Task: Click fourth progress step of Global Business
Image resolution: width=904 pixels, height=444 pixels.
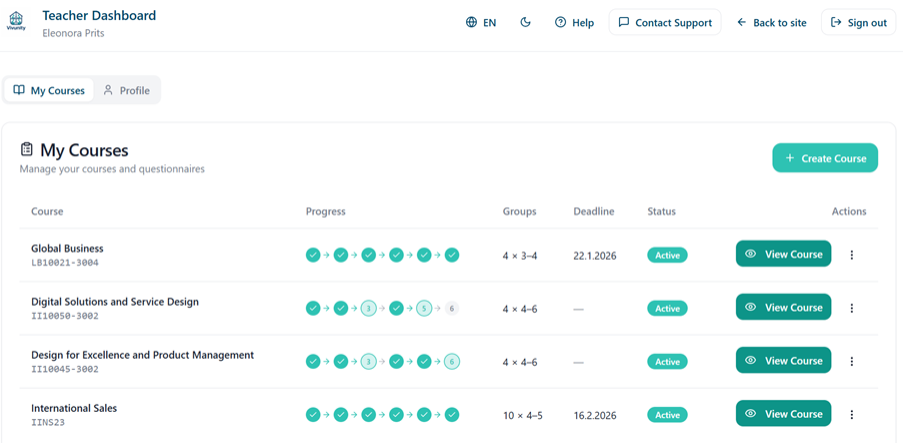Action: pyautogui.click(x=396, y=255)
